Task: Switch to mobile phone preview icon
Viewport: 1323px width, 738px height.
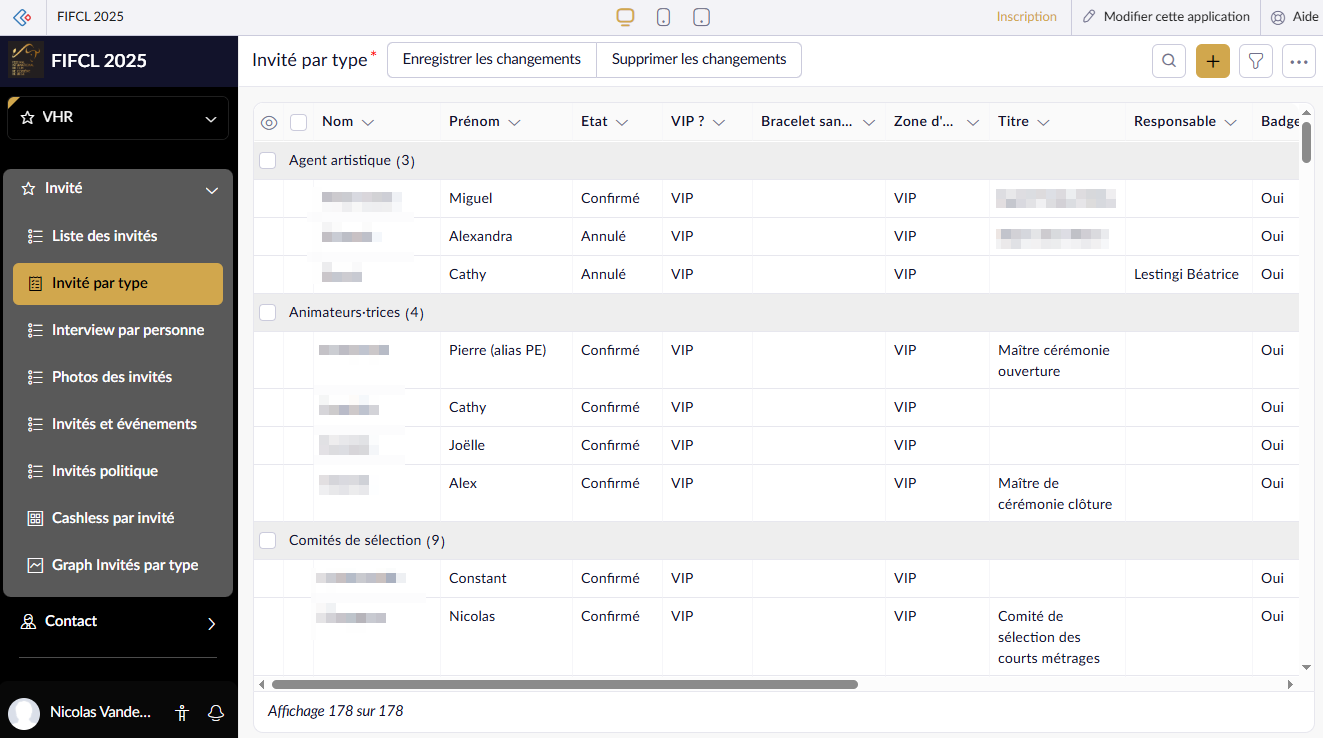Action: [663, 17]
